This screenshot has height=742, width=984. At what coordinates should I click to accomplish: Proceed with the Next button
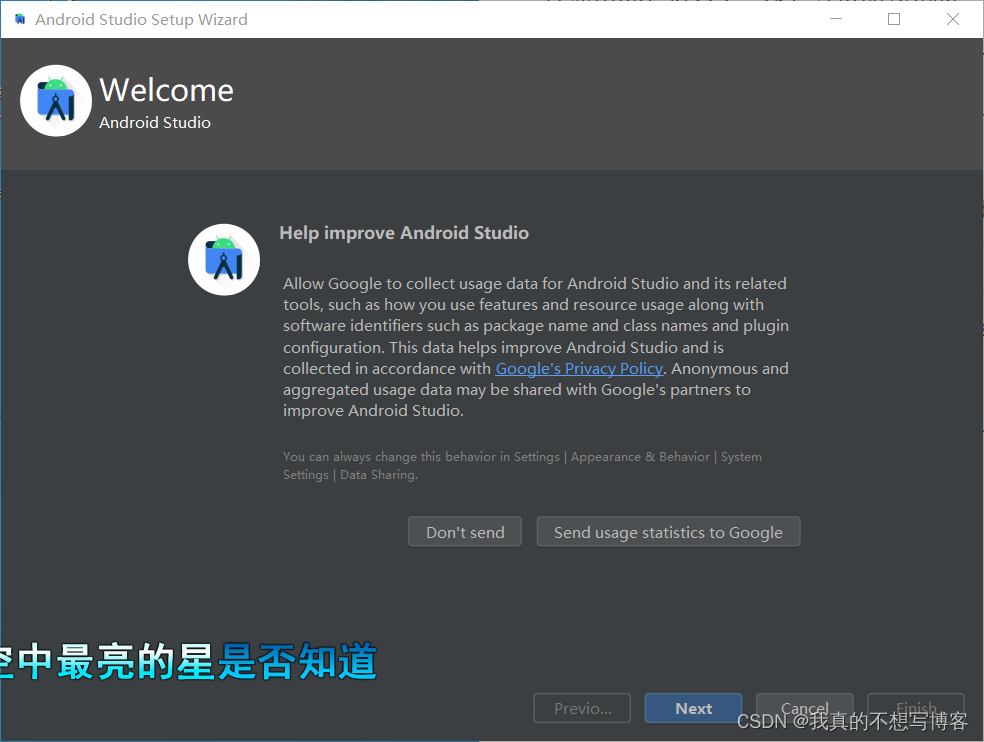click(693, 708)
